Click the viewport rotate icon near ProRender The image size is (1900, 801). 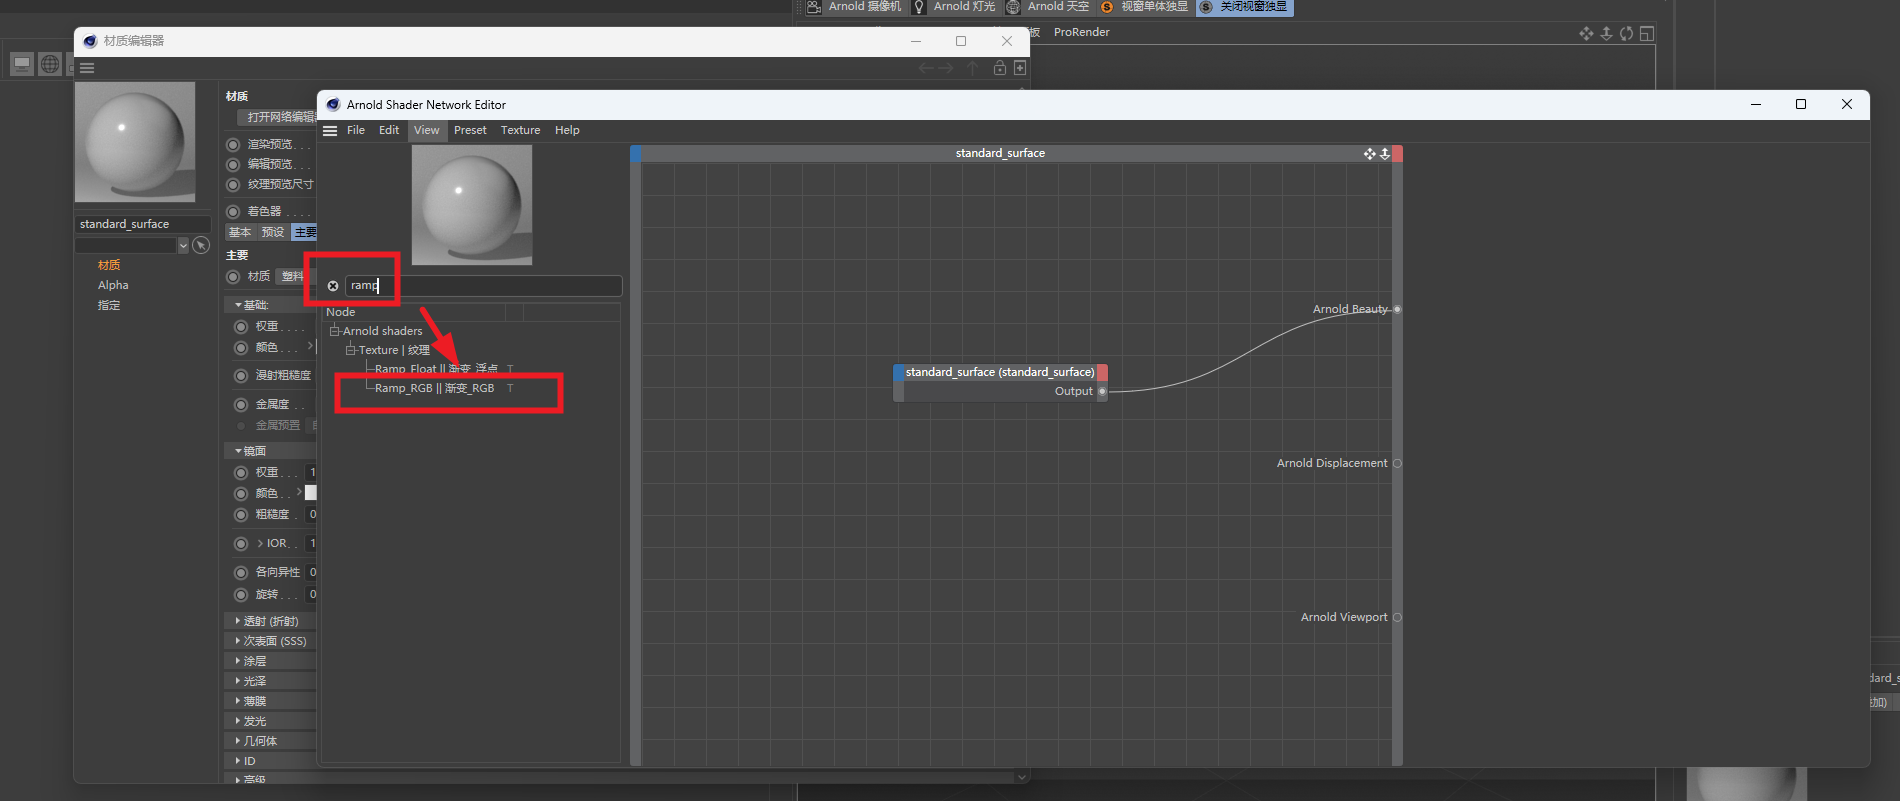(1627, 33)
